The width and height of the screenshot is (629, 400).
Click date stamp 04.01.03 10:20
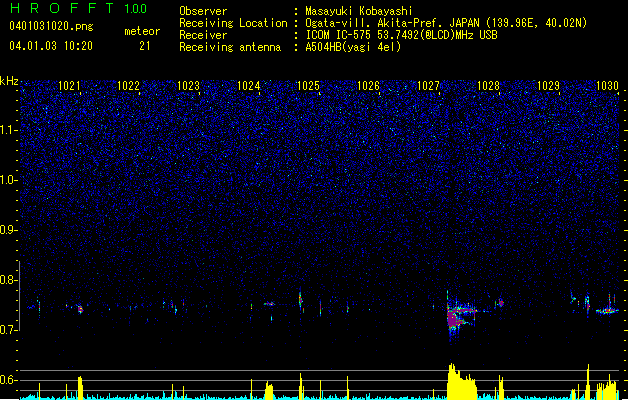(x=51, y=46)
